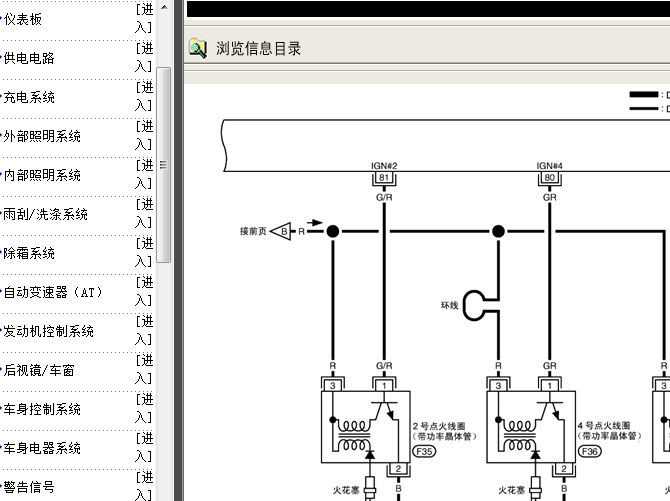
Task: Select 后视镜/车窗 entry
Action: click(x=39, y=370)
